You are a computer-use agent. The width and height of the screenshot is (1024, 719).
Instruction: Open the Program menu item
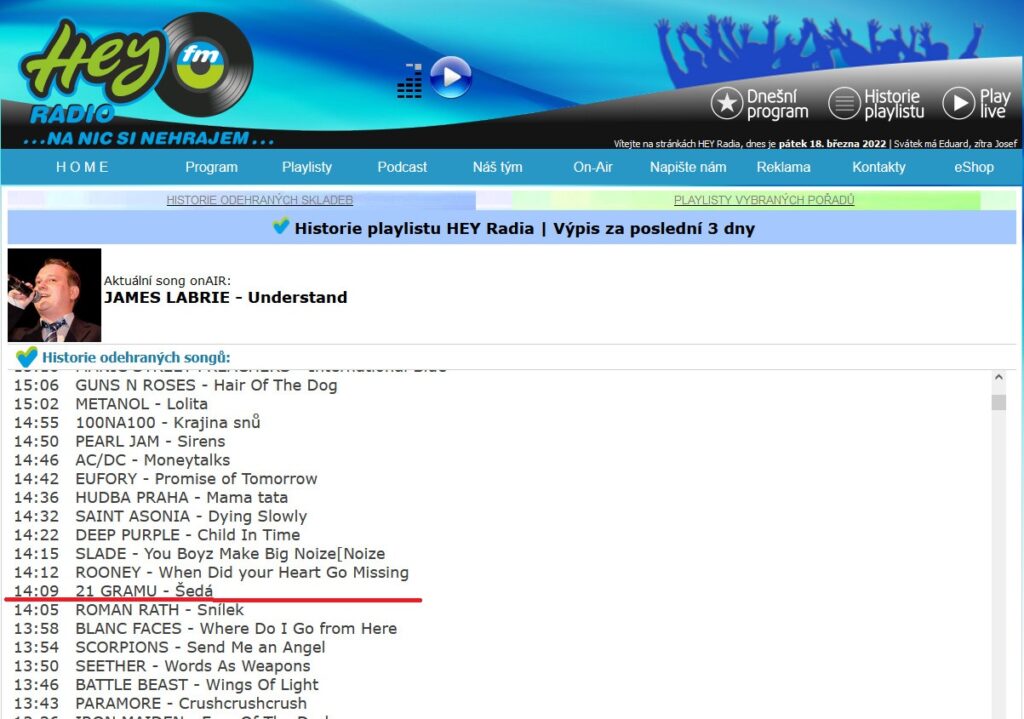[x=212, y=167]
